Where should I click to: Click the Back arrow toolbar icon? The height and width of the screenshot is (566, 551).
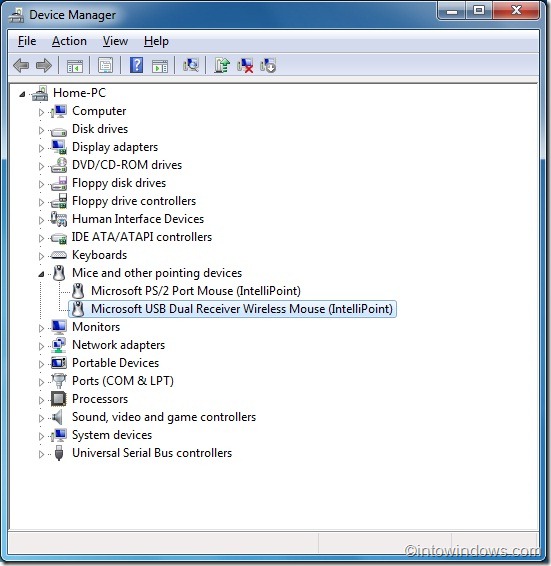pos(21,66)
